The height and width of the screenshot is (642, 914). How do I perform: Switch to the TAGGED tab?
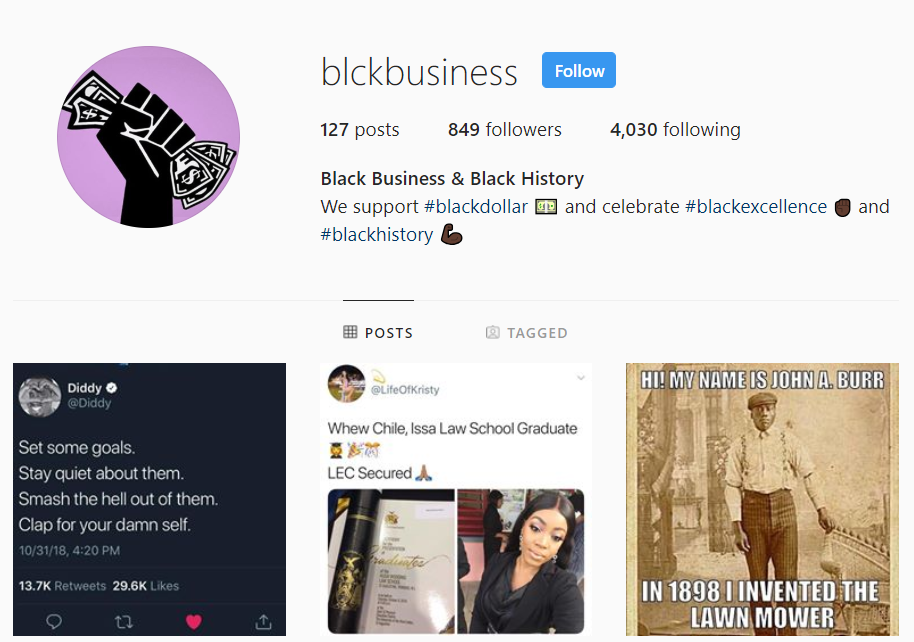pos(526,332)
